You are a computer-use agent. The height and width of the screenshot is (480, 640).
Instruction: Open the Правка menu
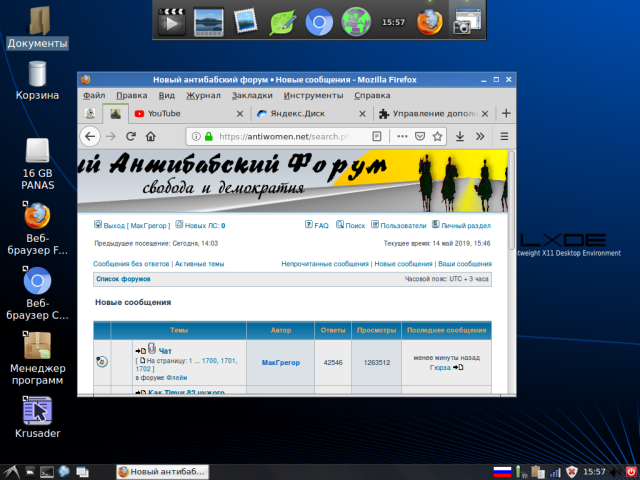click(131, 96)
